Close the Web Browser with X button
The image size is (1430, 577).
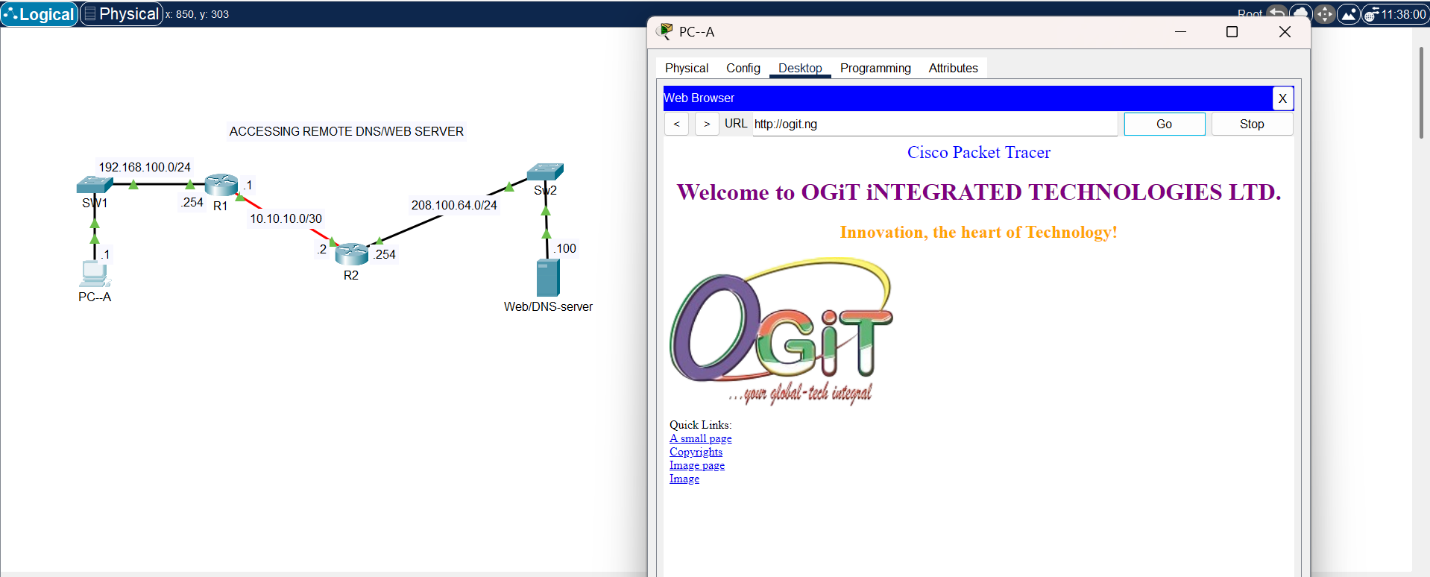(1282, 98)
